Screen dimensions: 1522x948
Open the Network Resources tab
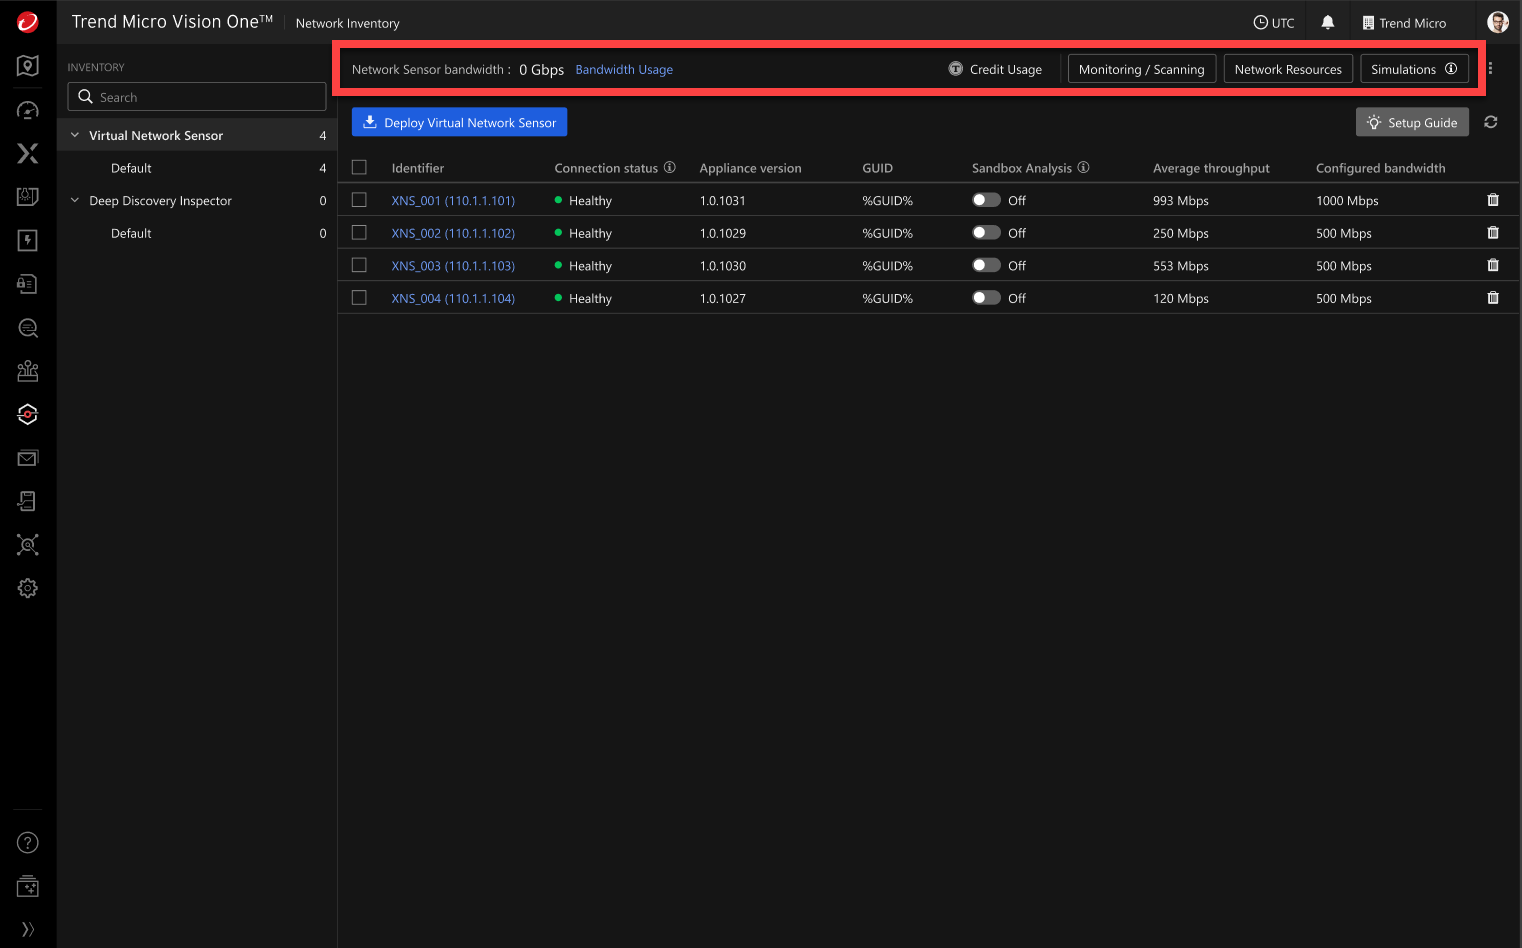(1288, 69)
